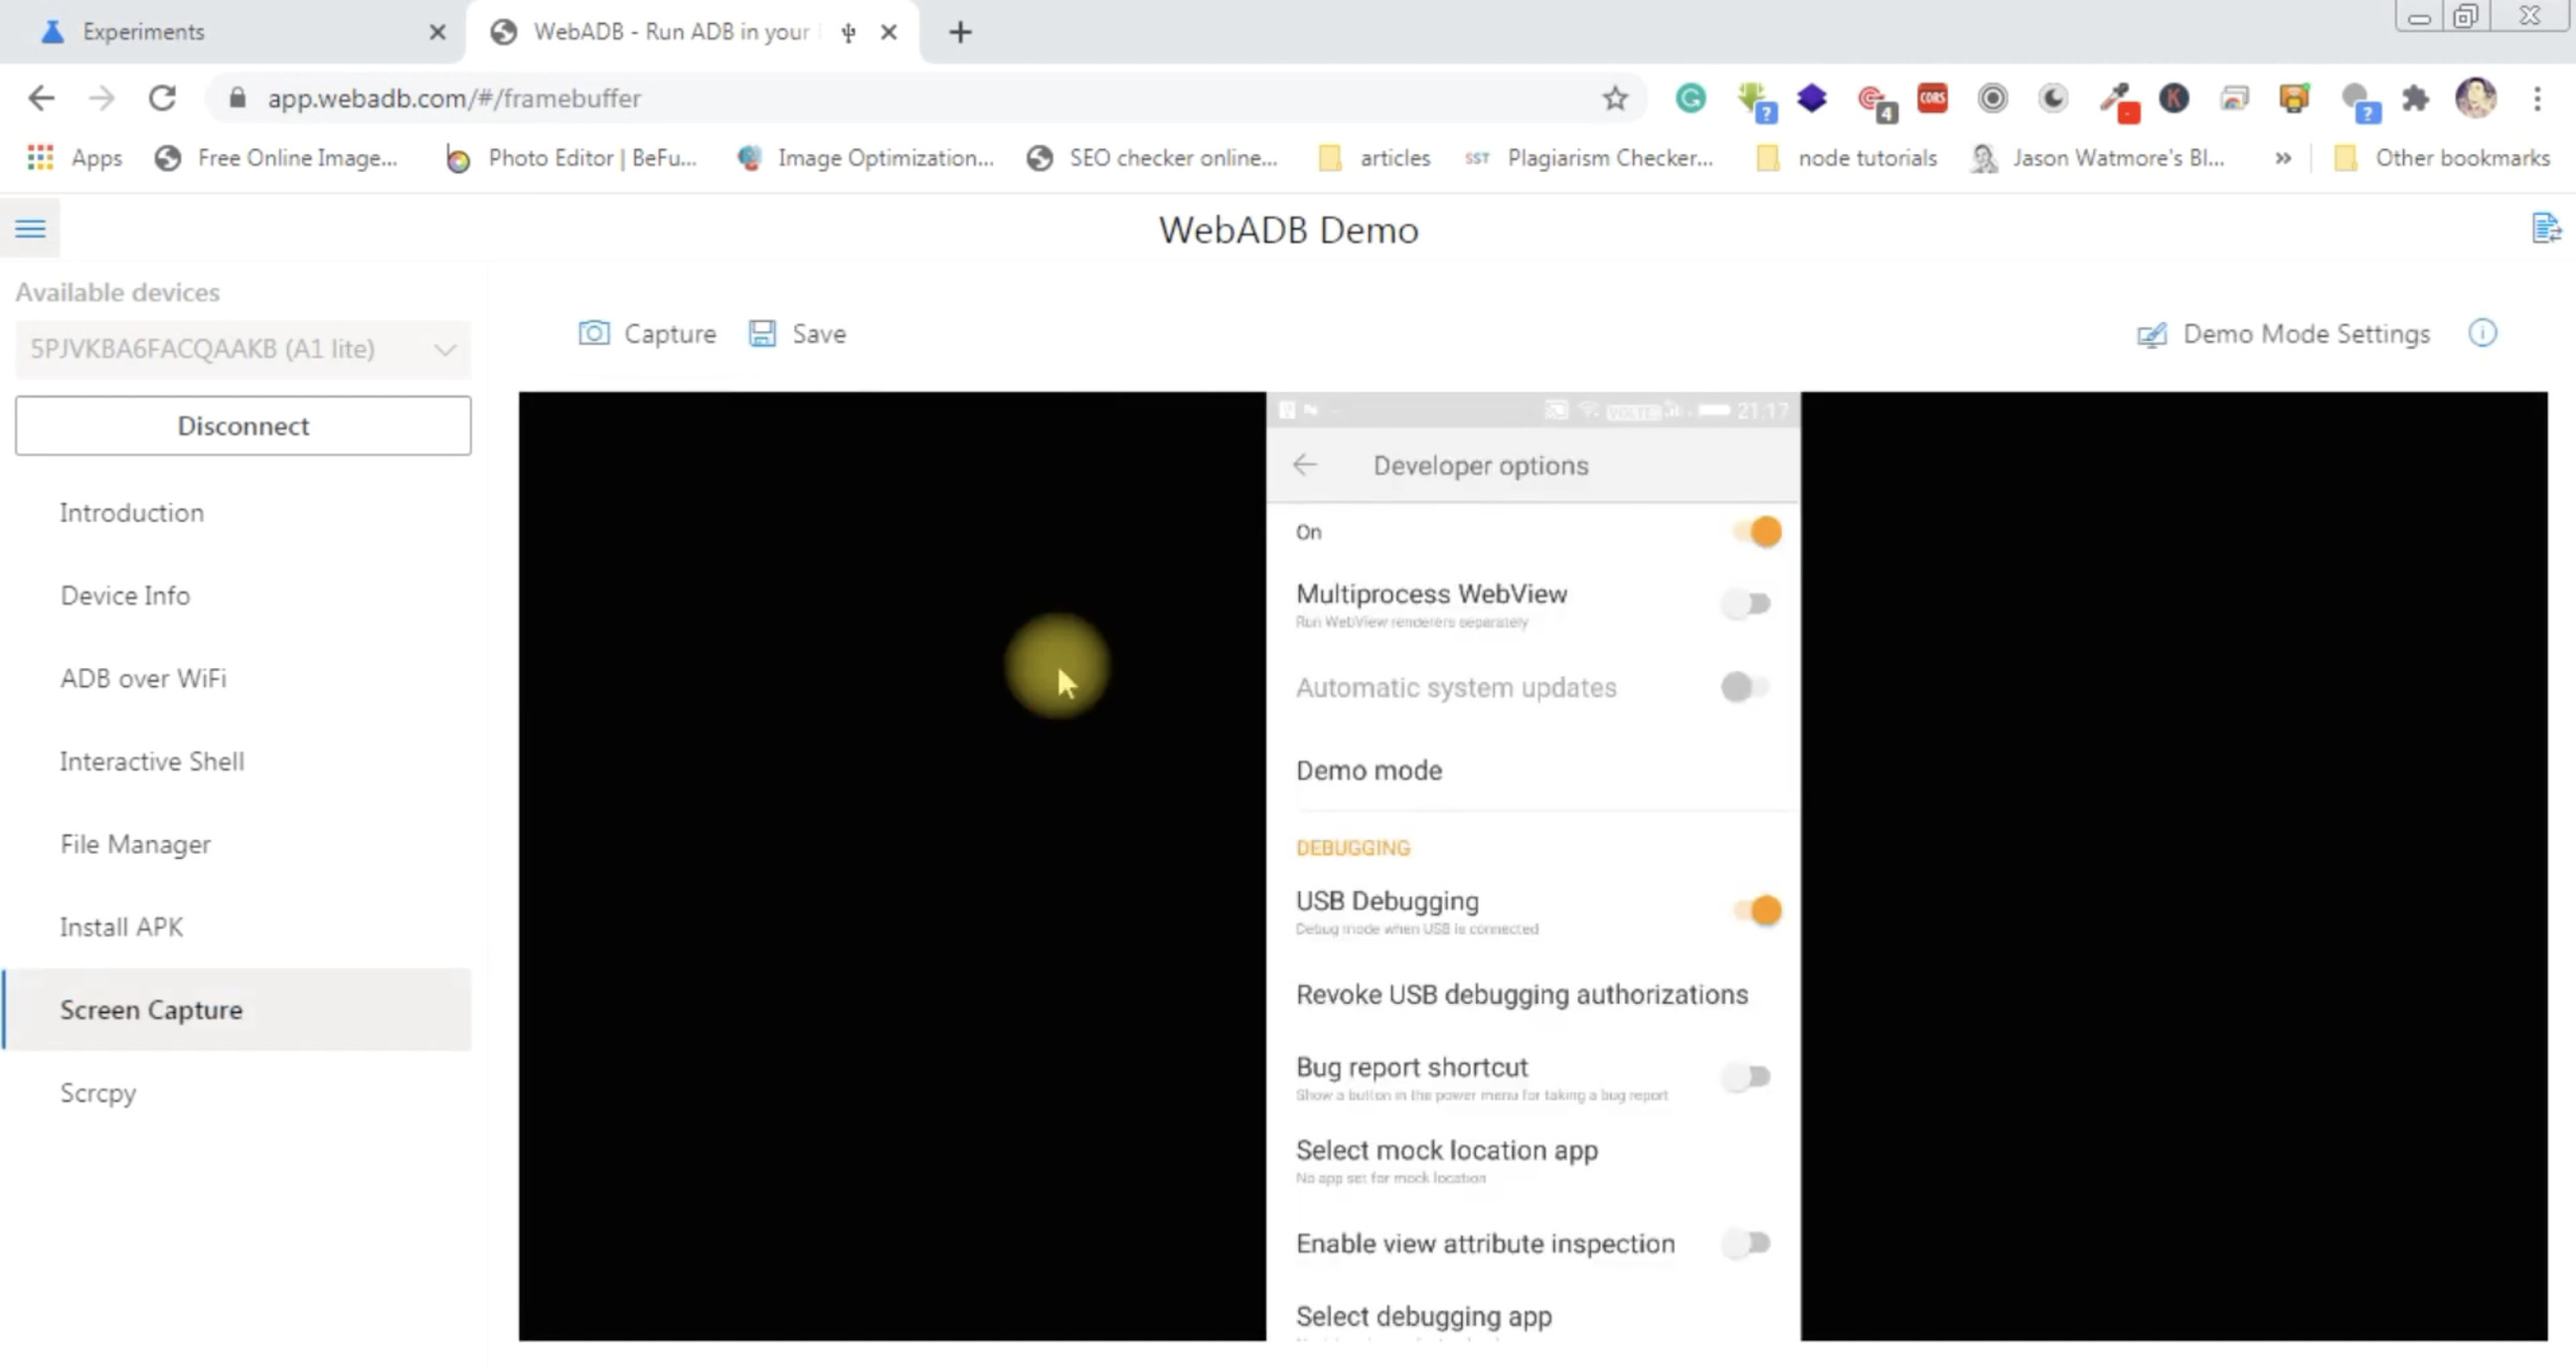The image size is (2576, 1367).
Task: Click the Save floppy disk icon
Action: 762,333
